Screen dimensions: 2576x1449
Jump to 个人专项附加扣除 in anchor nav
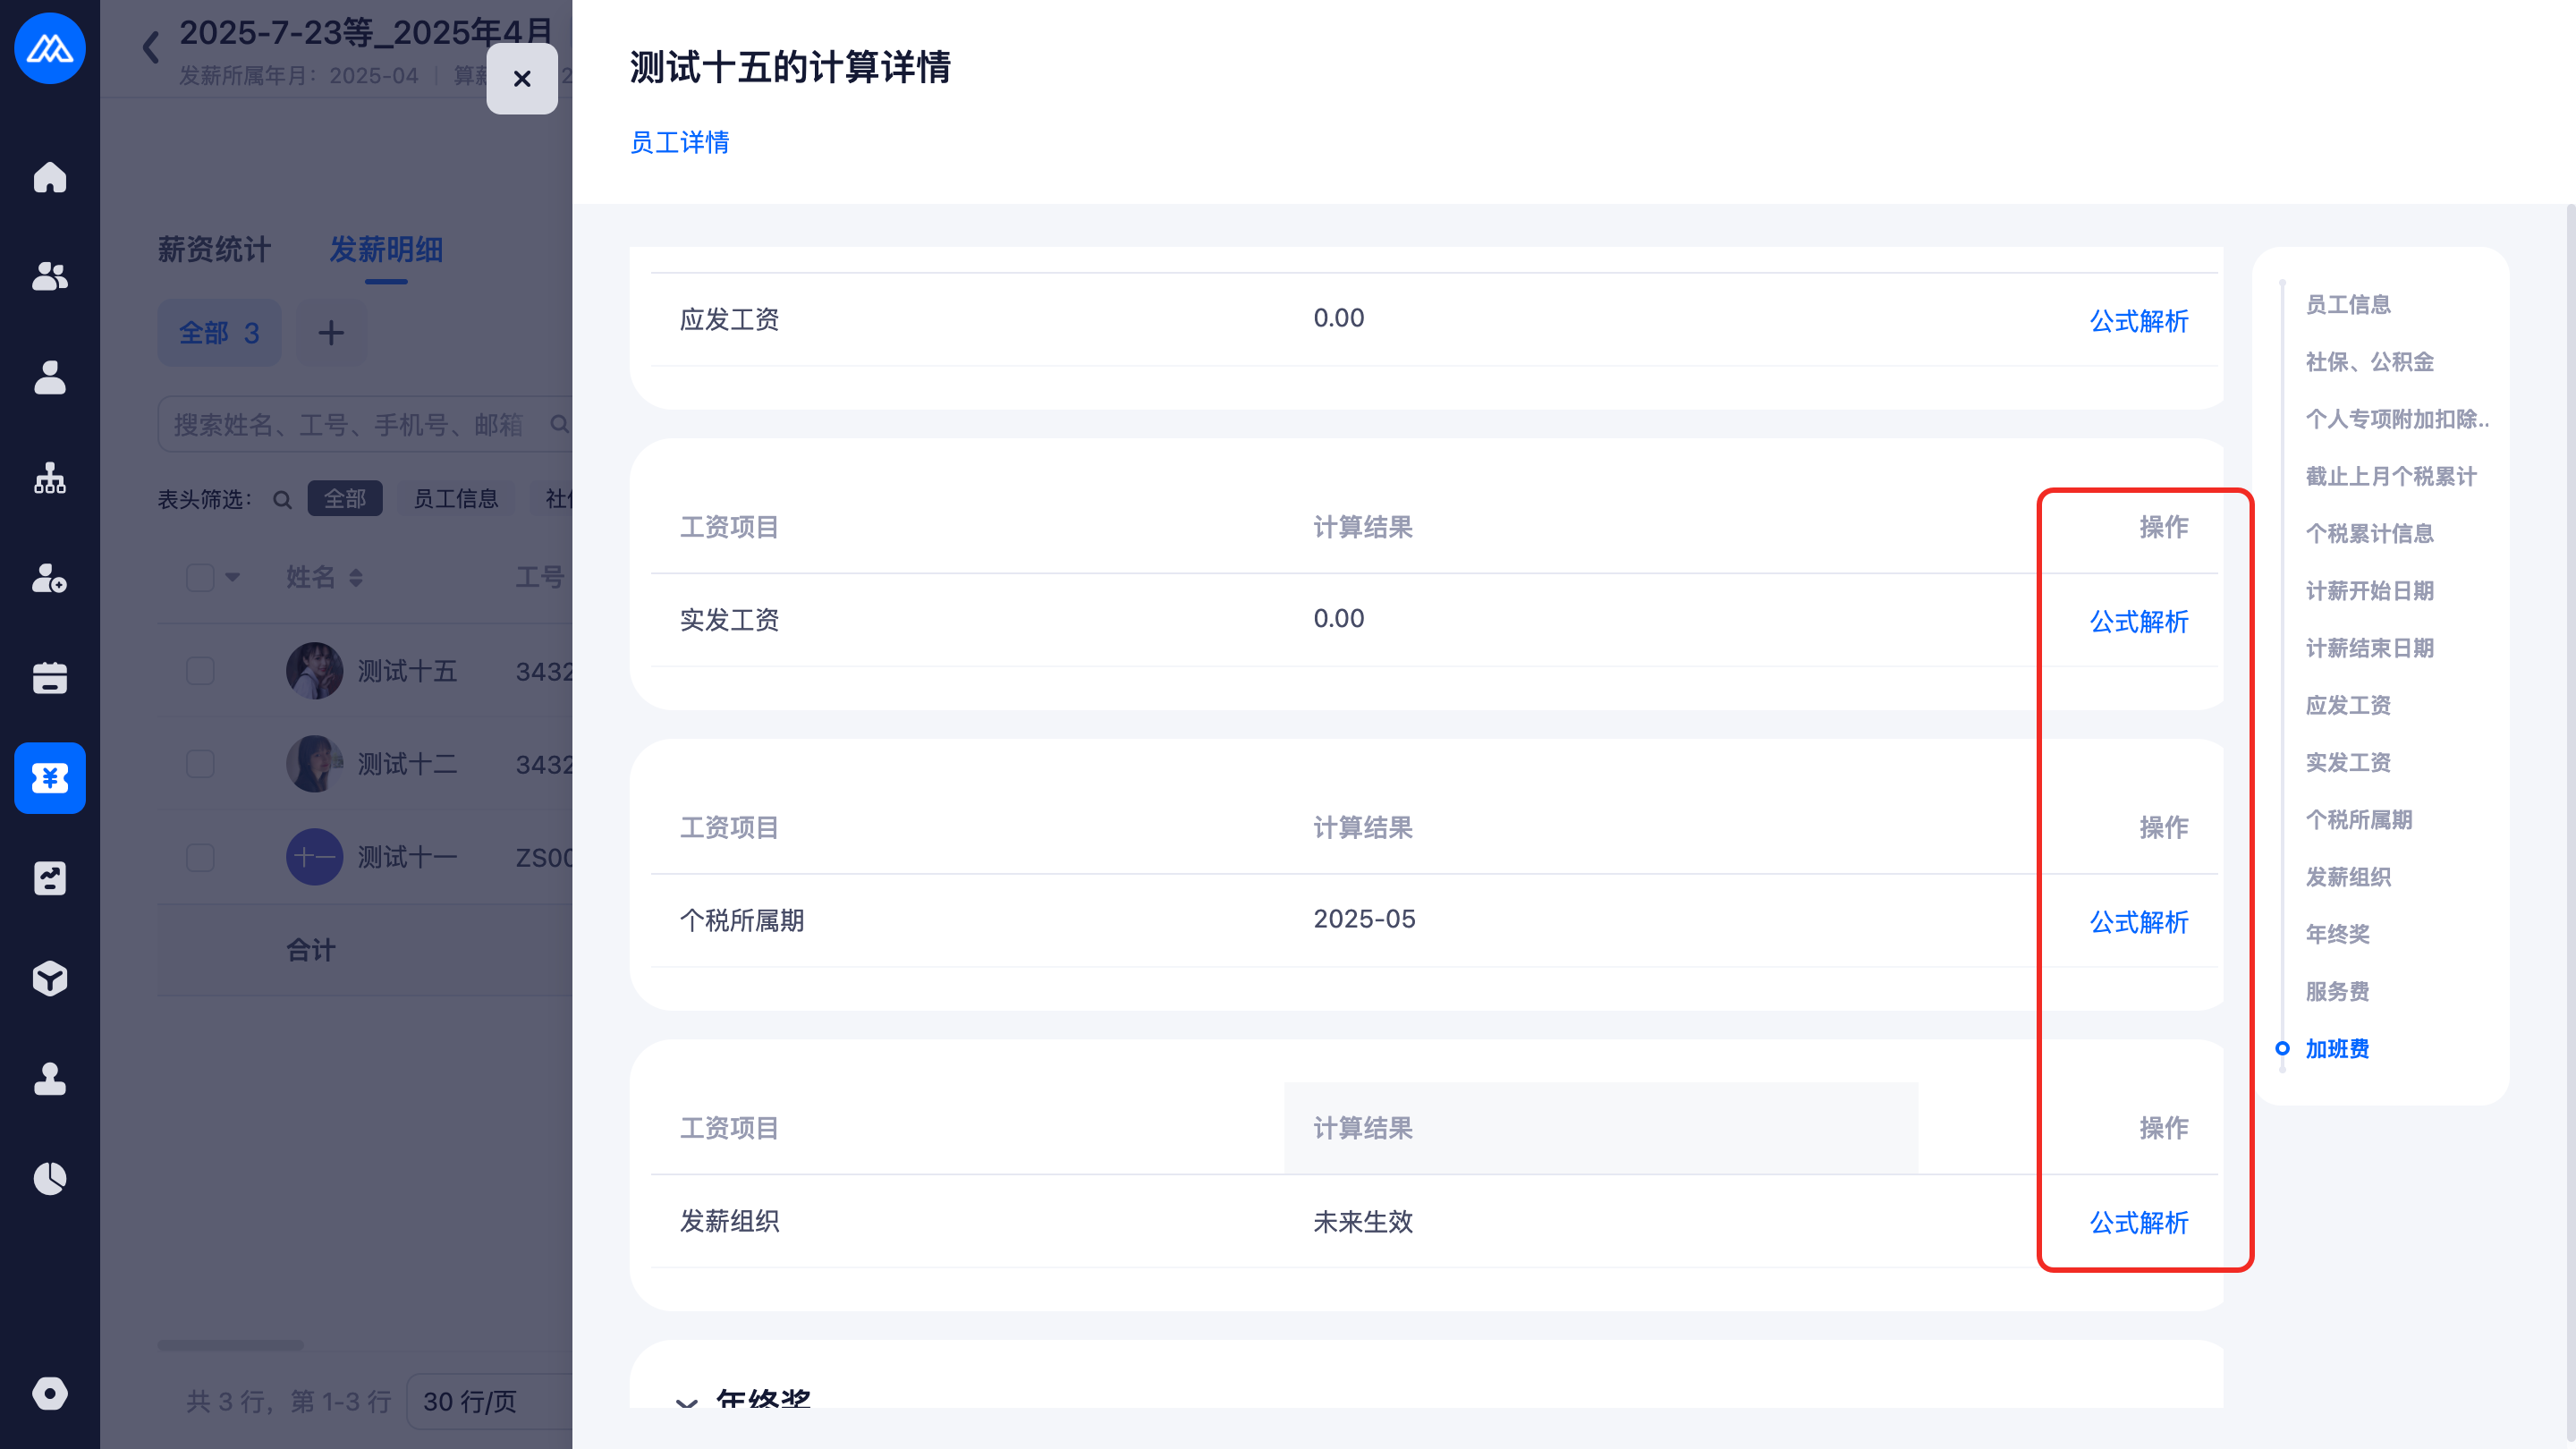[2397, 419]
